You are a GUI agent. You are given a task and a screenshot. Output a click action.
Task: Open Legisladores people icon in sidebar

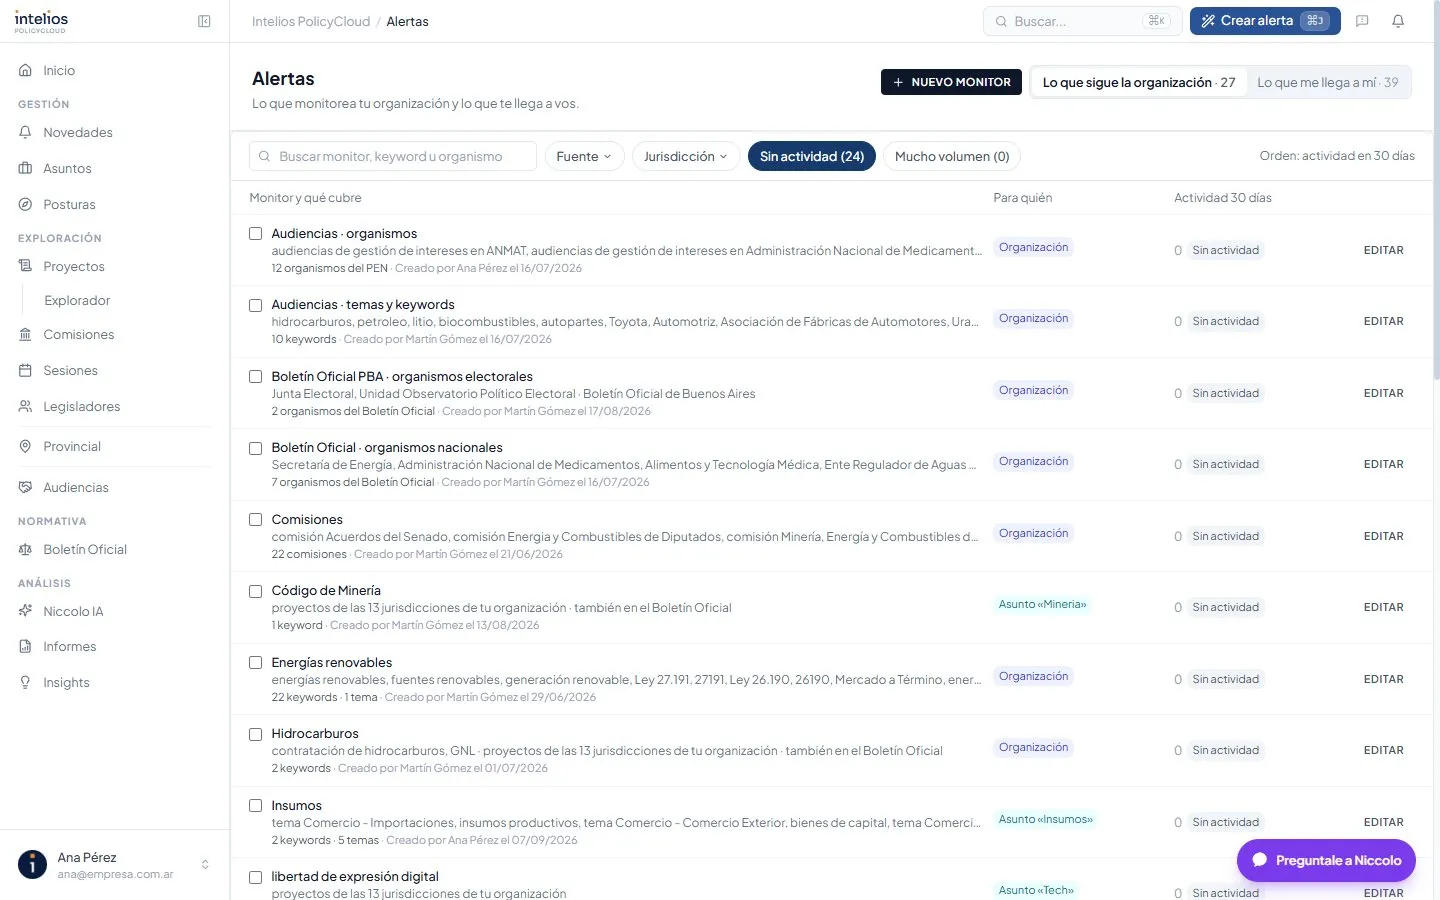click(x=26, y=407)
